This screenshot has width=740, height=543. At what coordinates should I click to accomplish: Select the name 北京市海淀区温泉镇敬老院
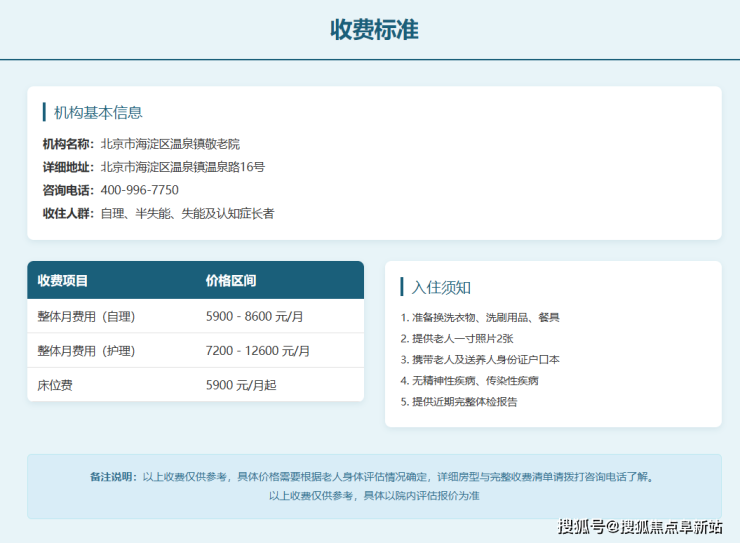[x=170, y=144]
